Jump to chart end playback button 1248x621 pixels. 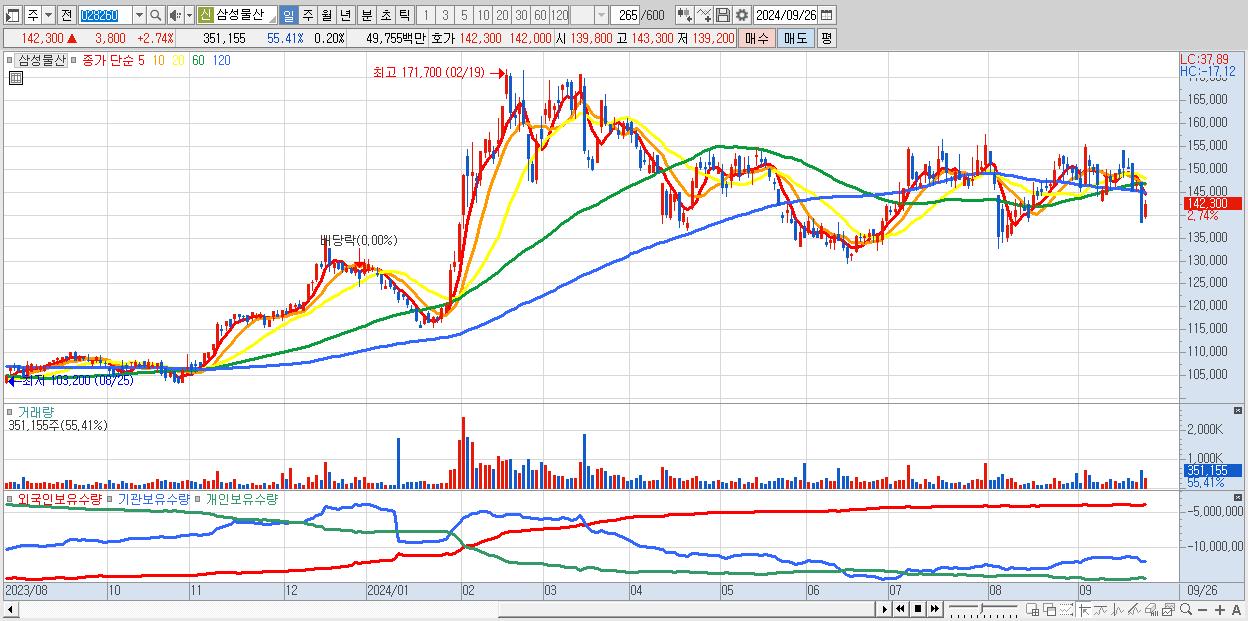[x=934, y=609]
